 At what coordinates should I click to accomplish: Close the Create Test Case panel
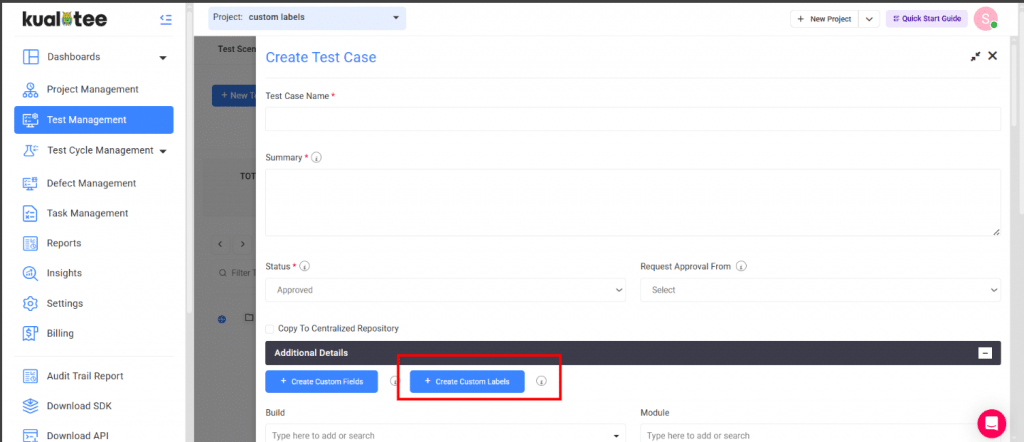993,57
